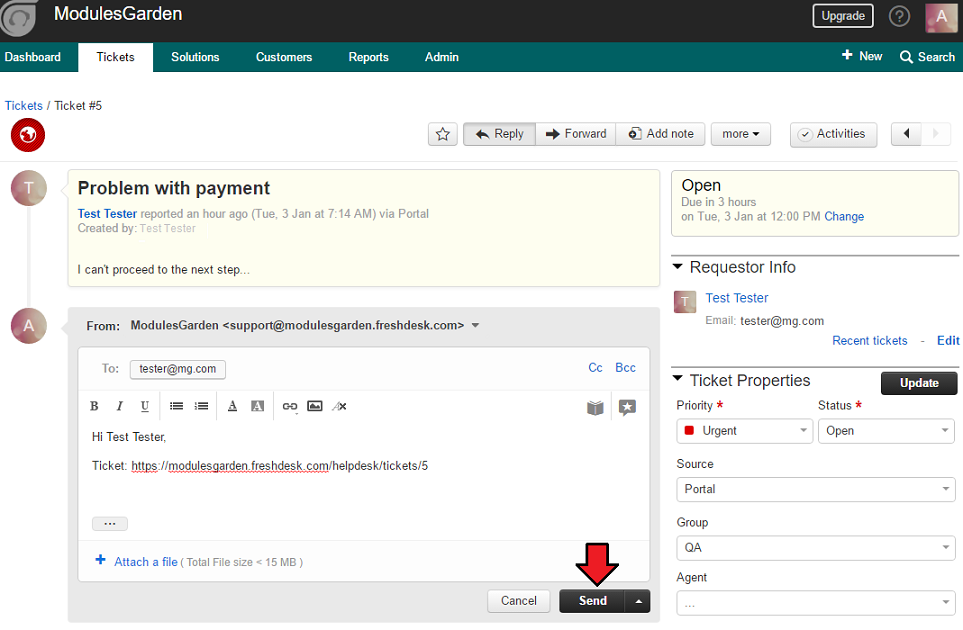Open the user profile avatar menu
Screen dimensions: 963x630
pos(941,17)
